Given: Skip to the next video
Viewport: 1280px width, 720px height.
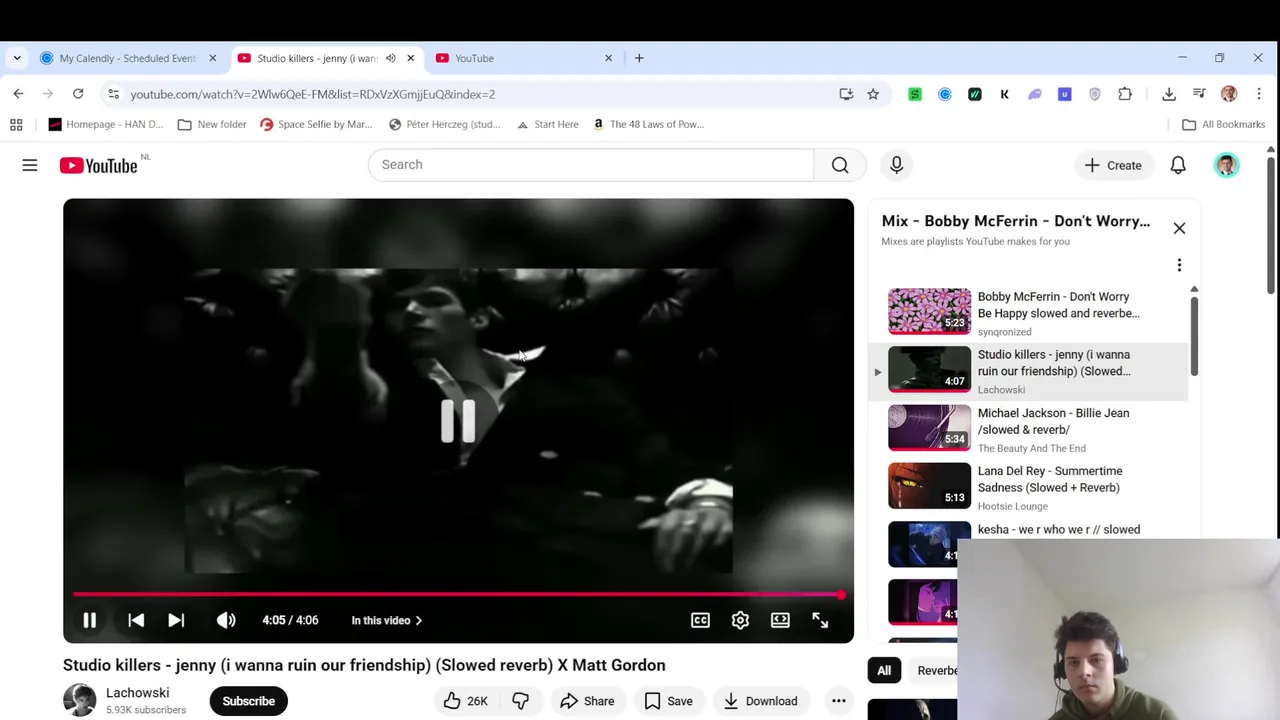Looking at the screenshot, I should (x=176, y=620).
